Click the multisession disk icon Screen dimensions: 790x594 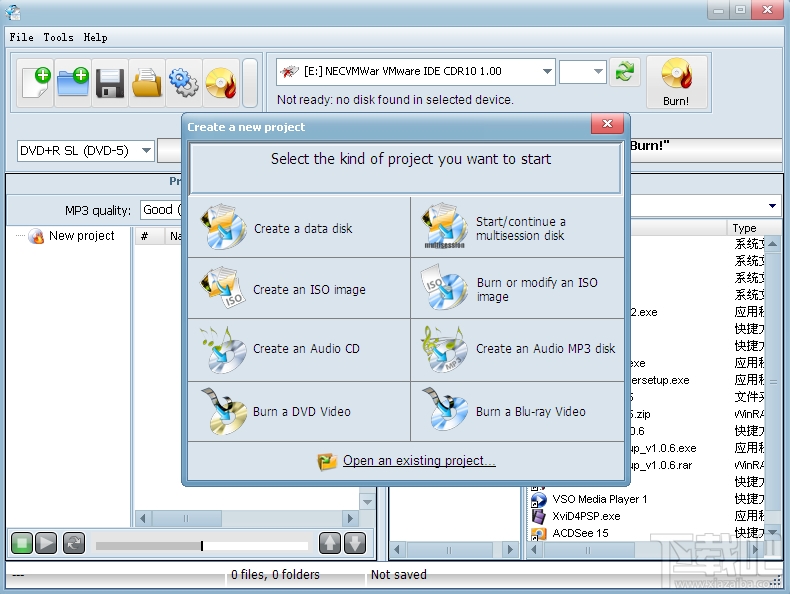tap(444, 225)
